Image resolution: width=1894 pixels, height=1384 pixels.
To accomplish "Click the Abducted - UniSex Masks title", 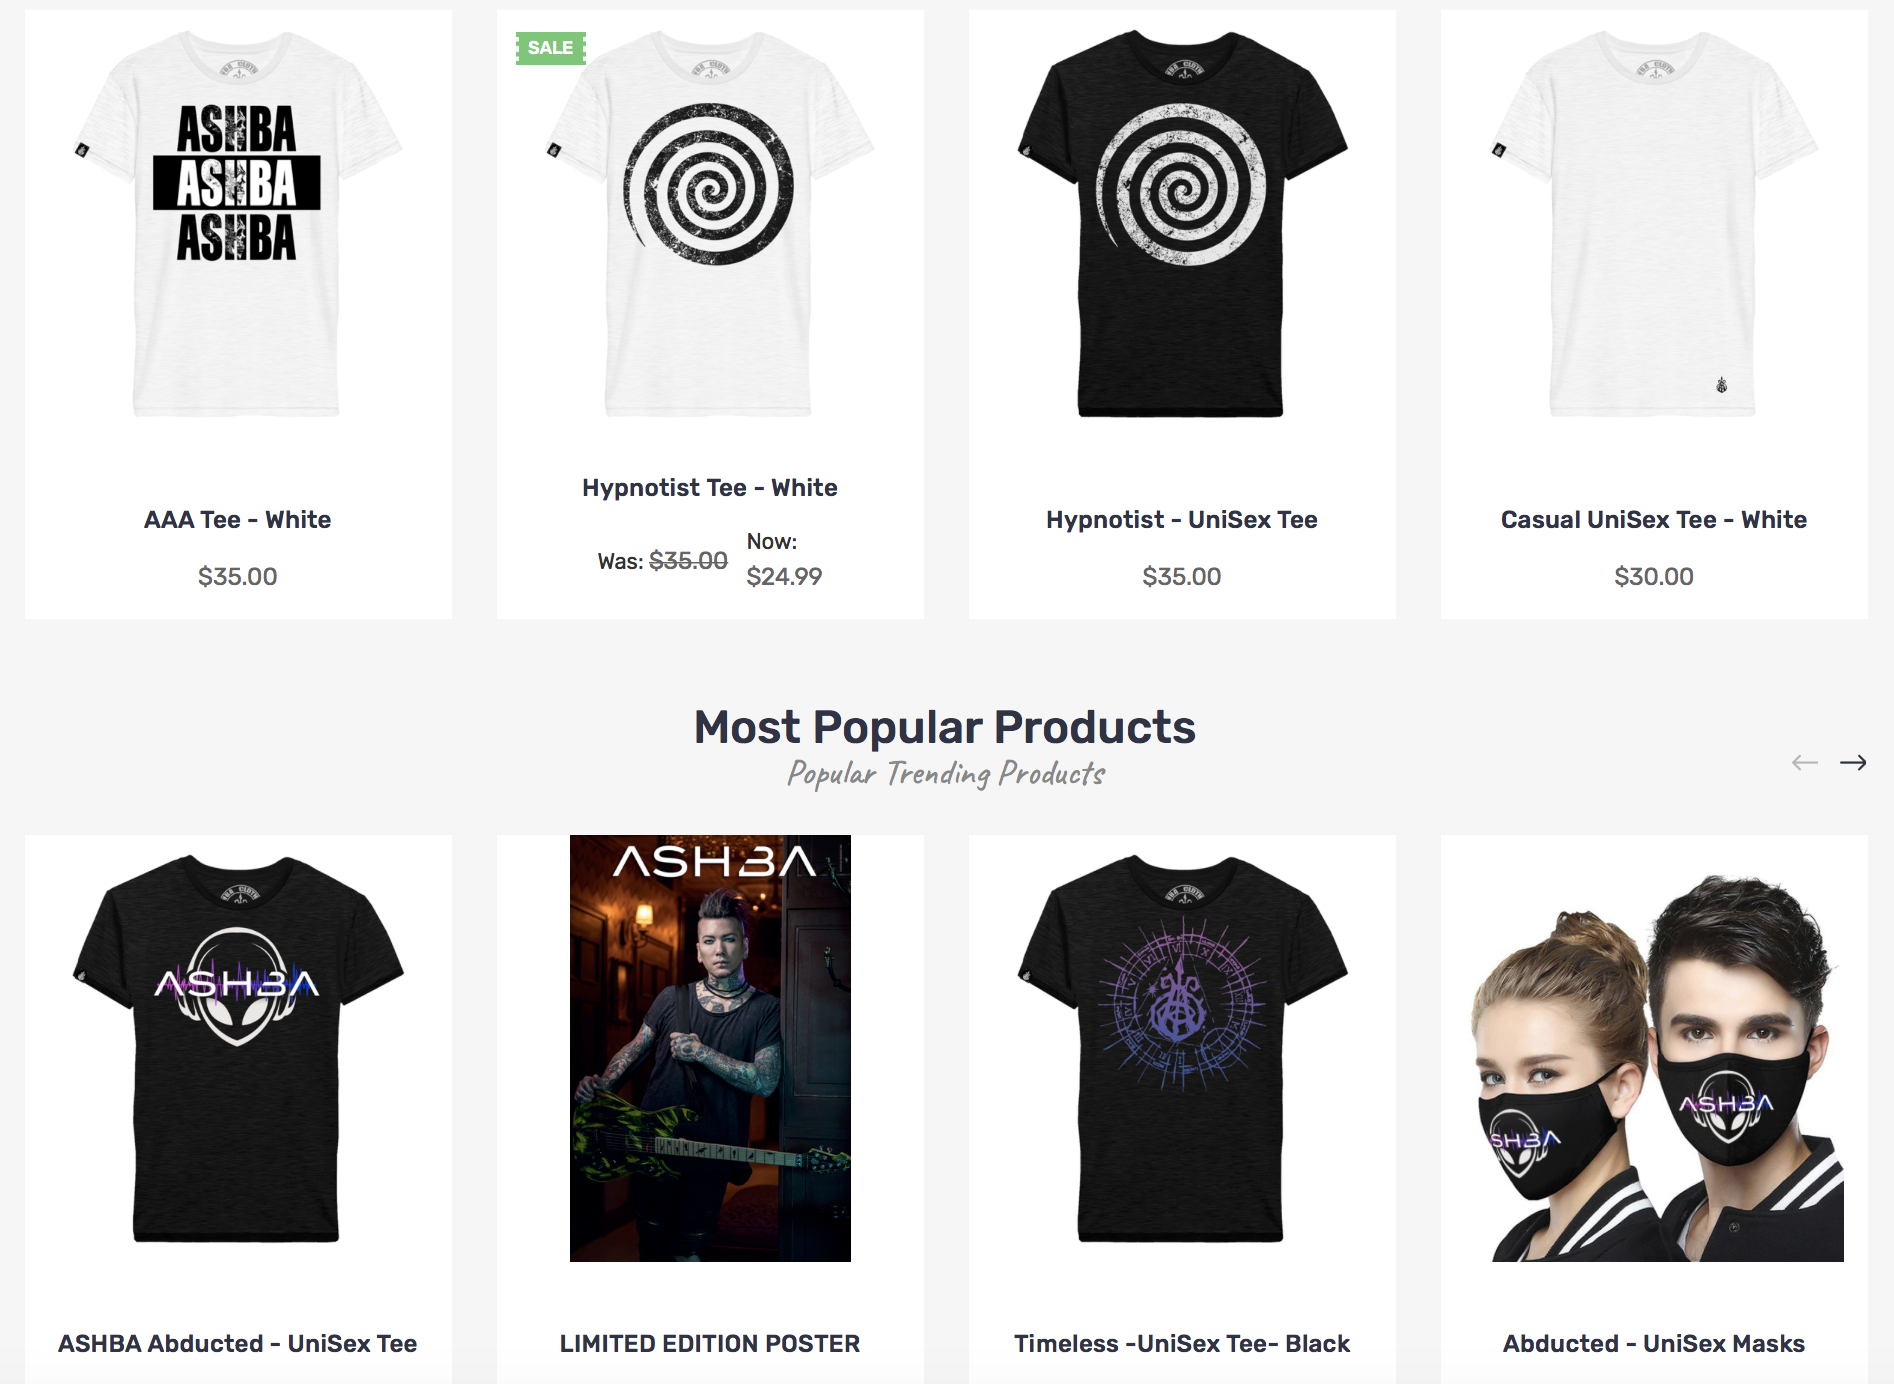I will 1654,1344.
